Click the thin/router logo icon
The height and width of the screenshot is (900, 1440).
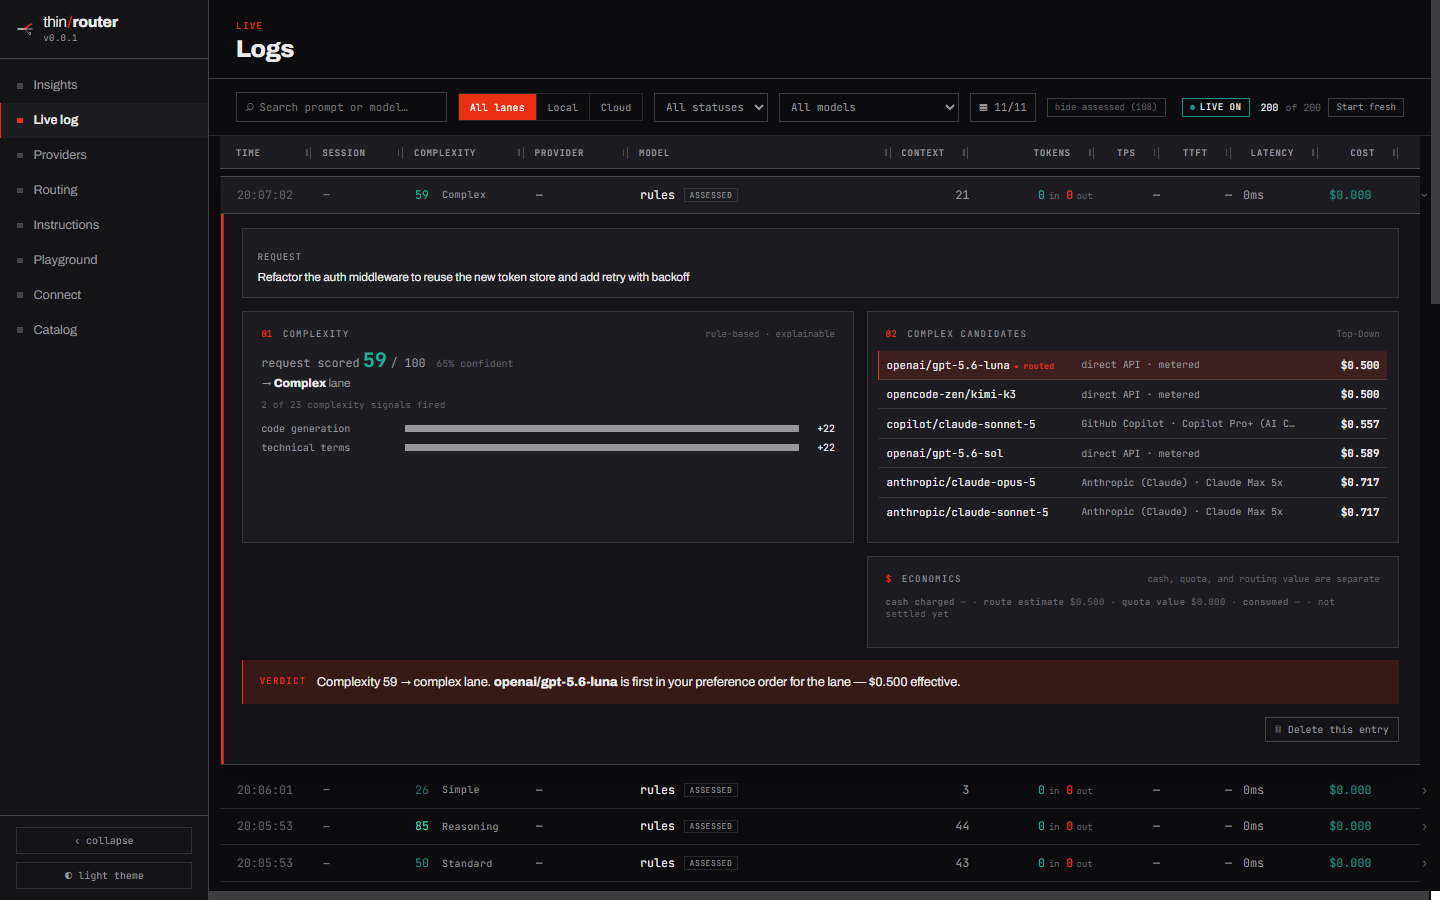pos(25,29)
